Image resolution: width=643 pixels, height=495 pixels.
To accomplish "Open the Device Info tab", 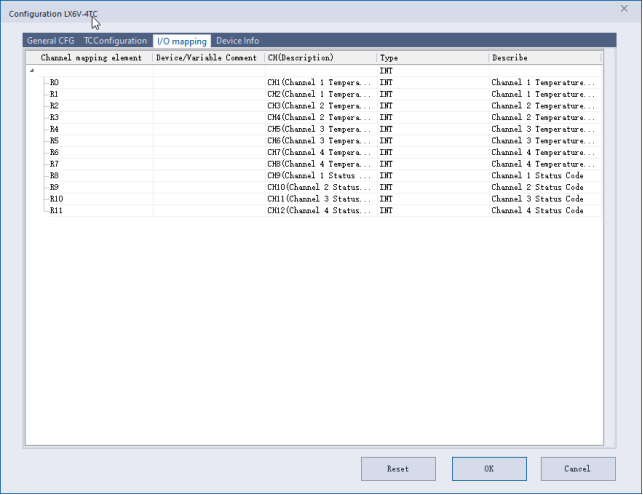I will pyautogui.click(x=237, y=41).
